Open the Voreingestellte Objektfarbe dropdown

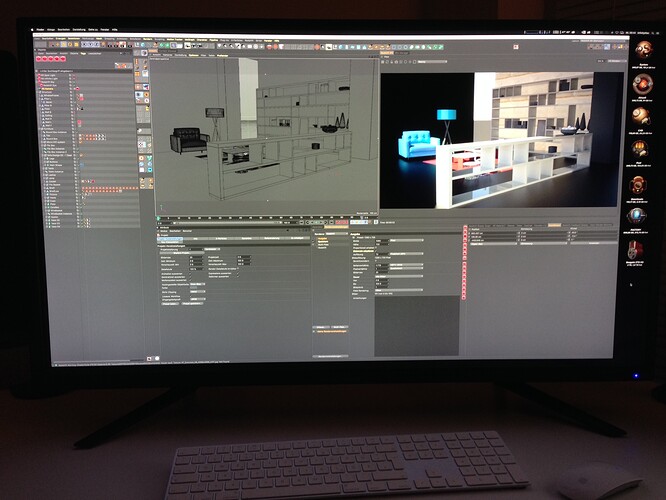[x=198, y=284]
